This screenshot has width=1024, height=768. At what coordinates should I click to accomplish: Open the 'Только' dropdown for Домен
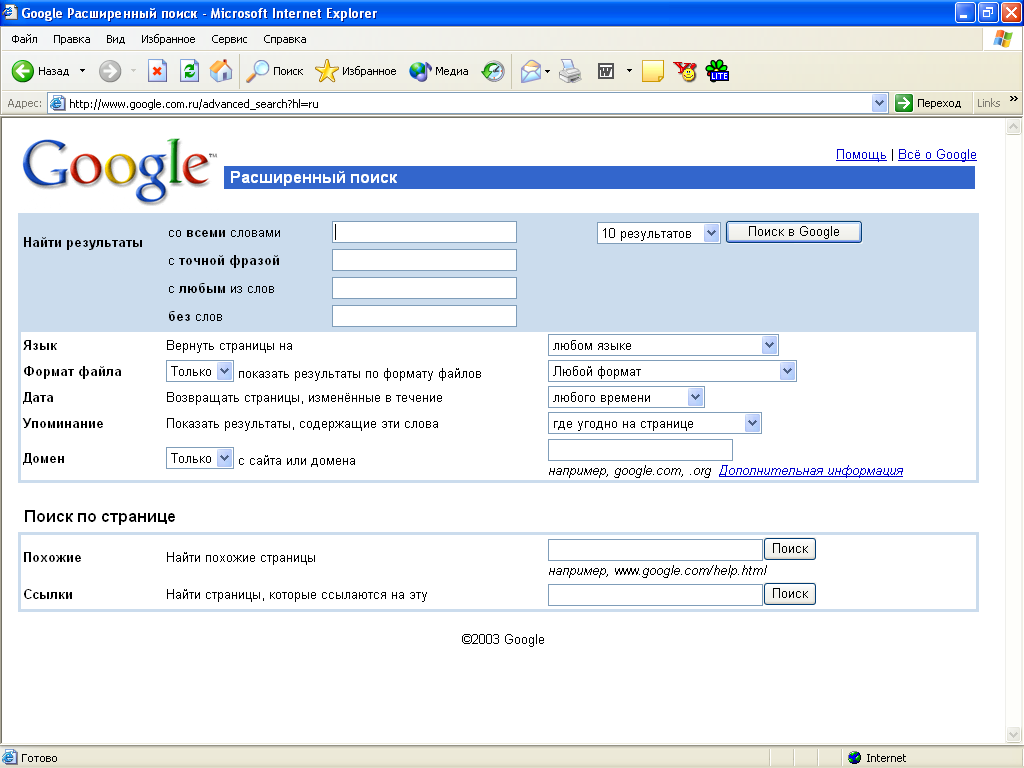click(199, 458)
